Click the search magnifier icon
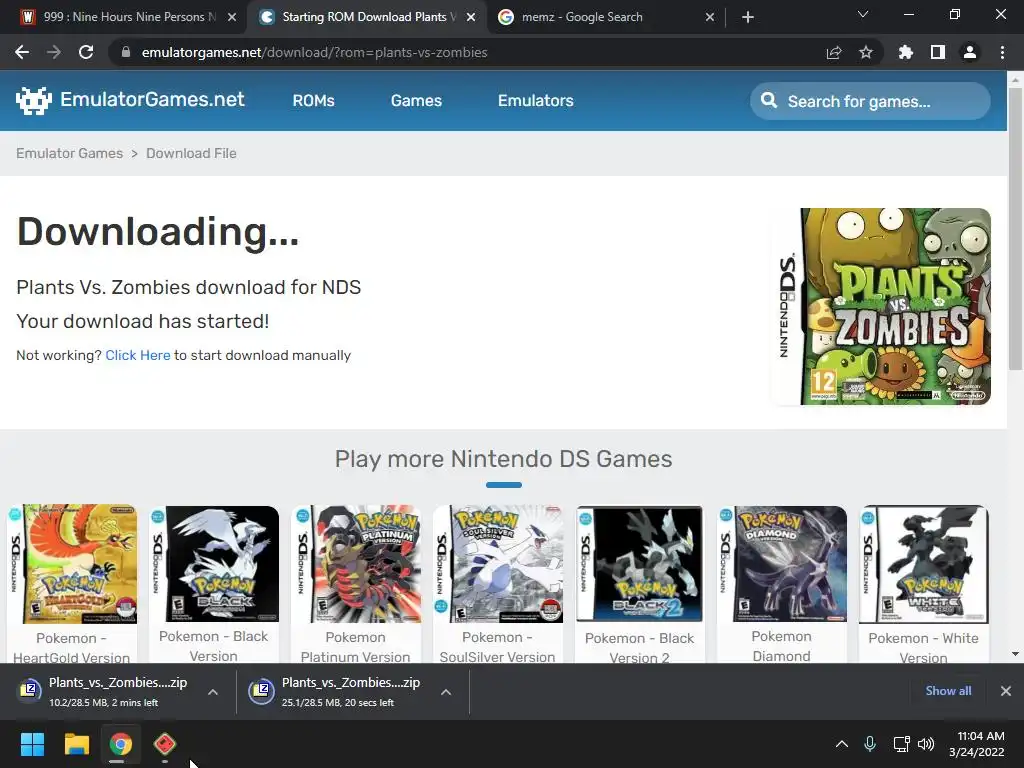The width and height of the screenshot is (1024, 768). point(769,101)
